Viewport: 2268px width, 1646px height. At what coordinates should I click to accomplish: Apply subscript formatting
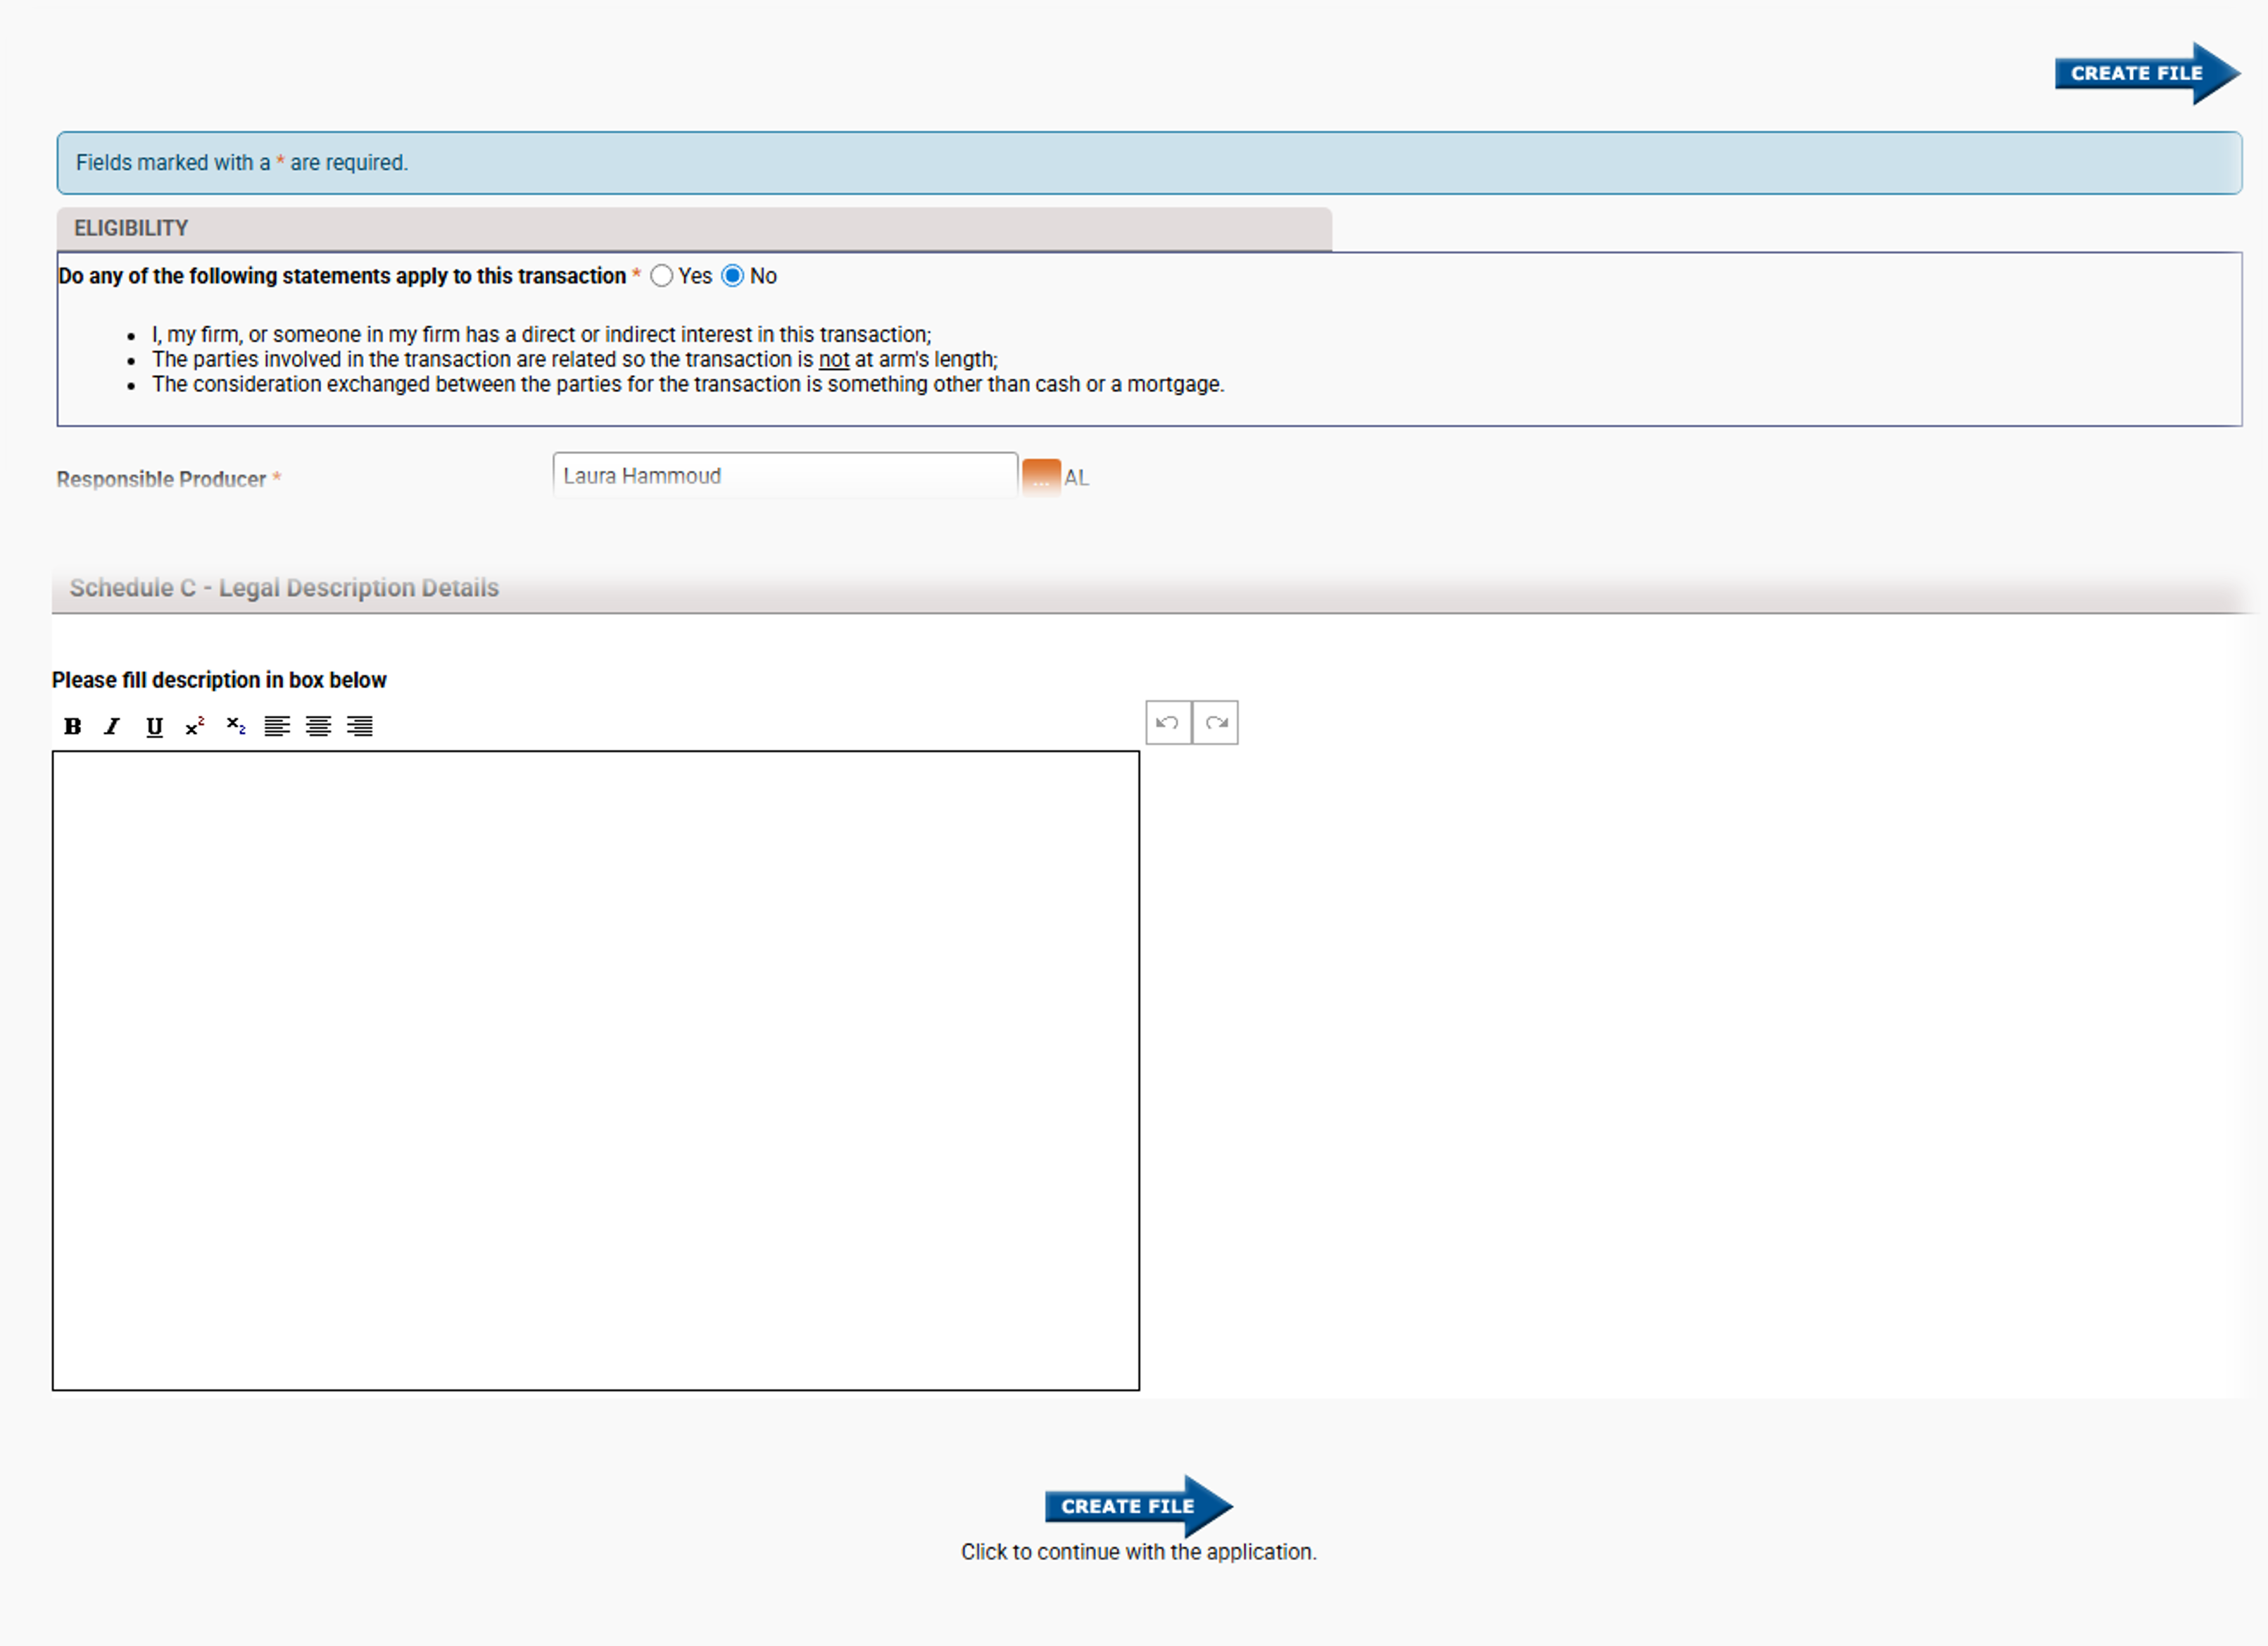(x=236, y=725)
